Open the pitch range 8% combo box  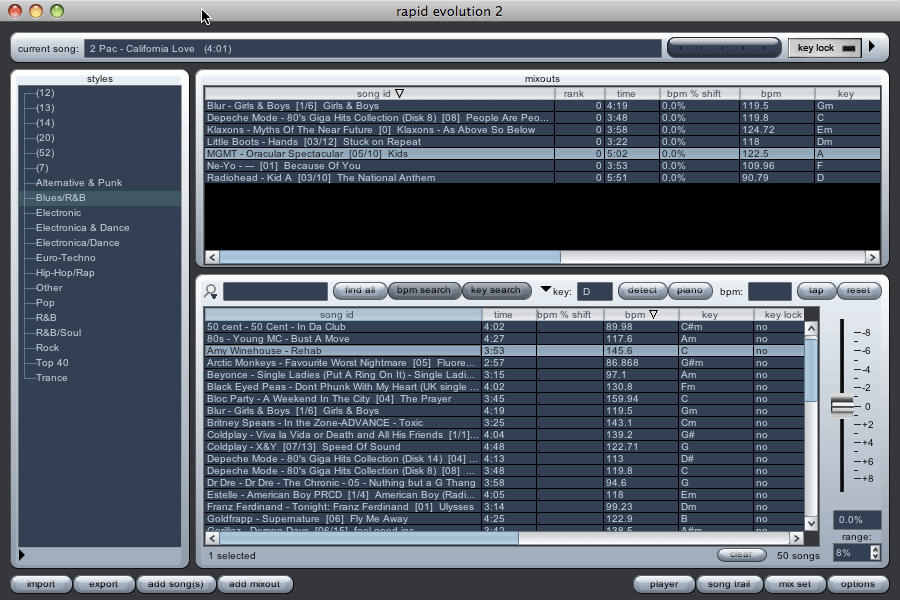point(855,553)
